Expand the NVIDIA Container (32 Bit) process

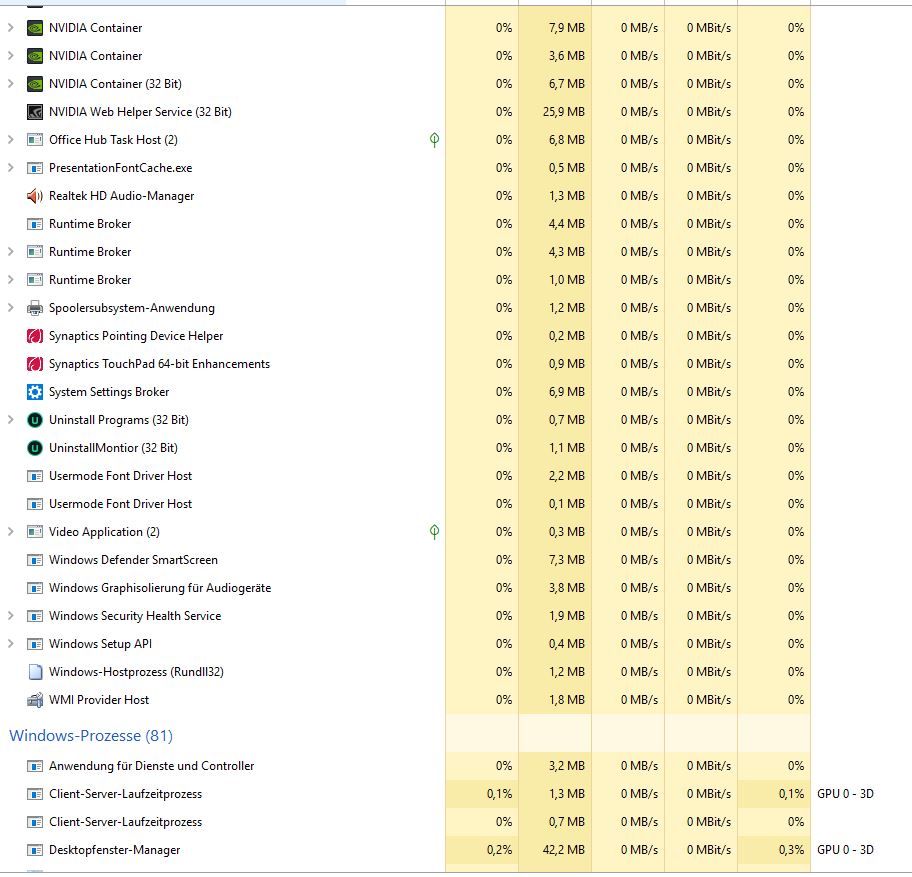click(x=10, y=83)
